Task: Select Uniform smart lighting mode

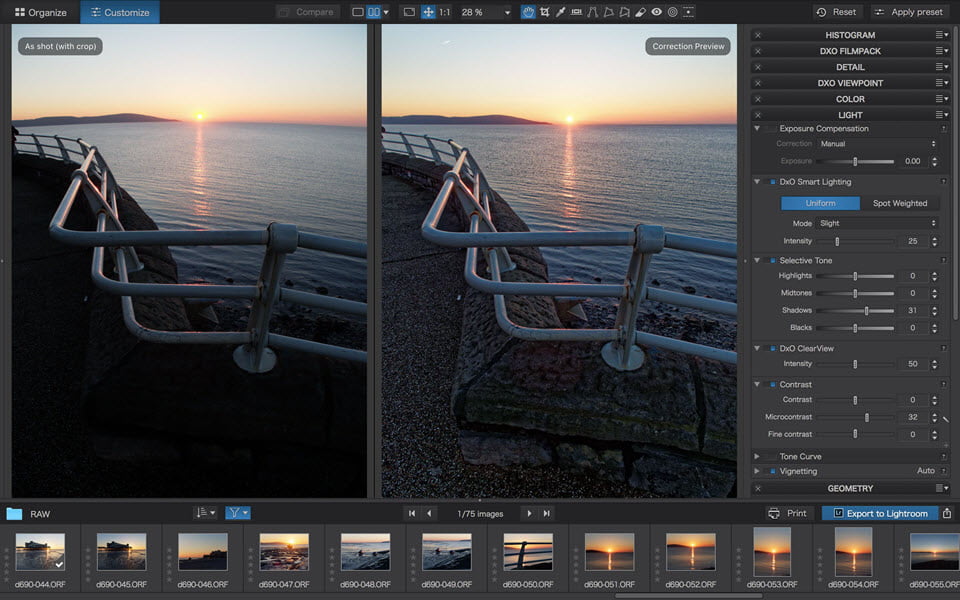Action: [820, 203]
